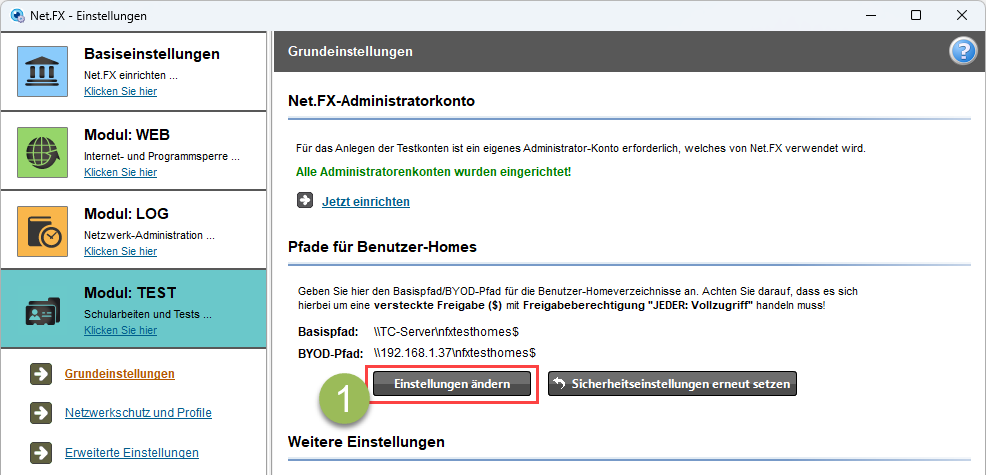Click the Modul: LOG clock icon
This screenshot has height=475, width=986.
(42, 232)
